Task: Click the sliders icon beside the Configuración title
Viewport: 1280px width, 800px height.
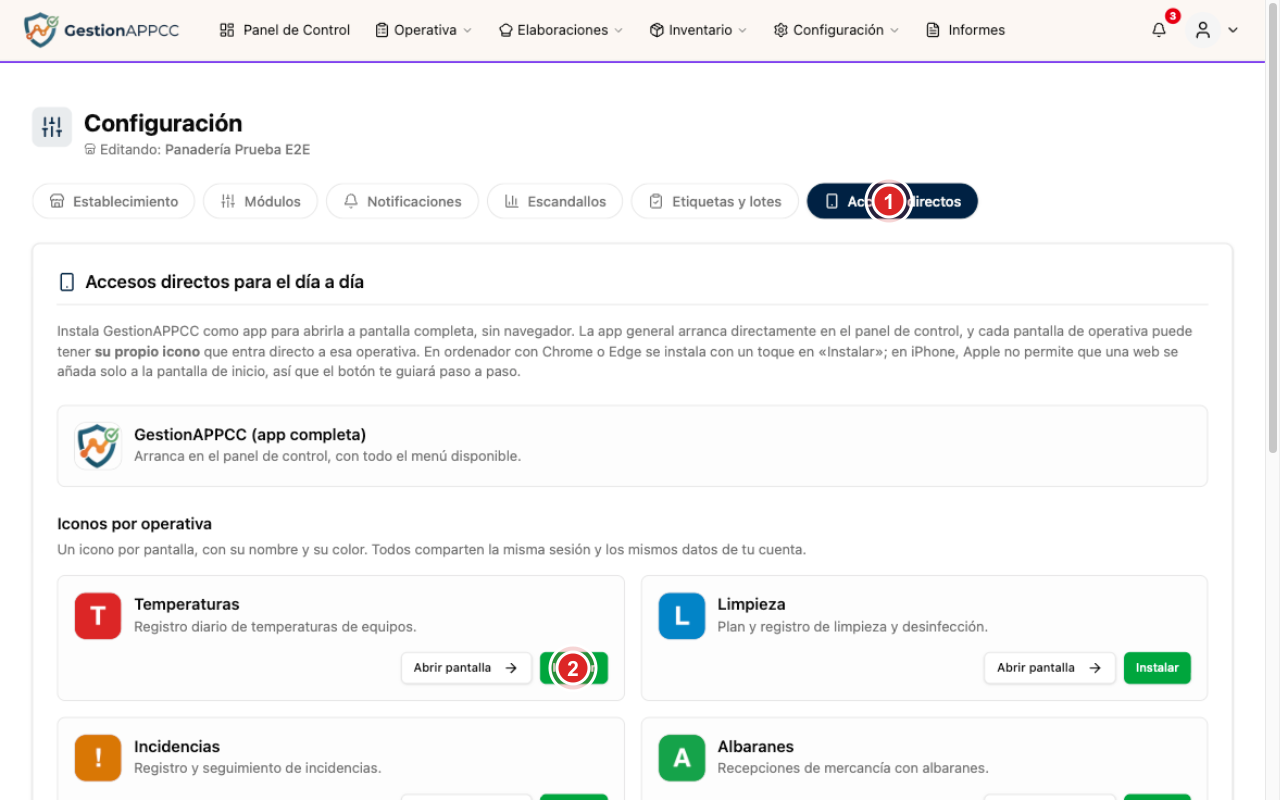Action: click(52, 127)
